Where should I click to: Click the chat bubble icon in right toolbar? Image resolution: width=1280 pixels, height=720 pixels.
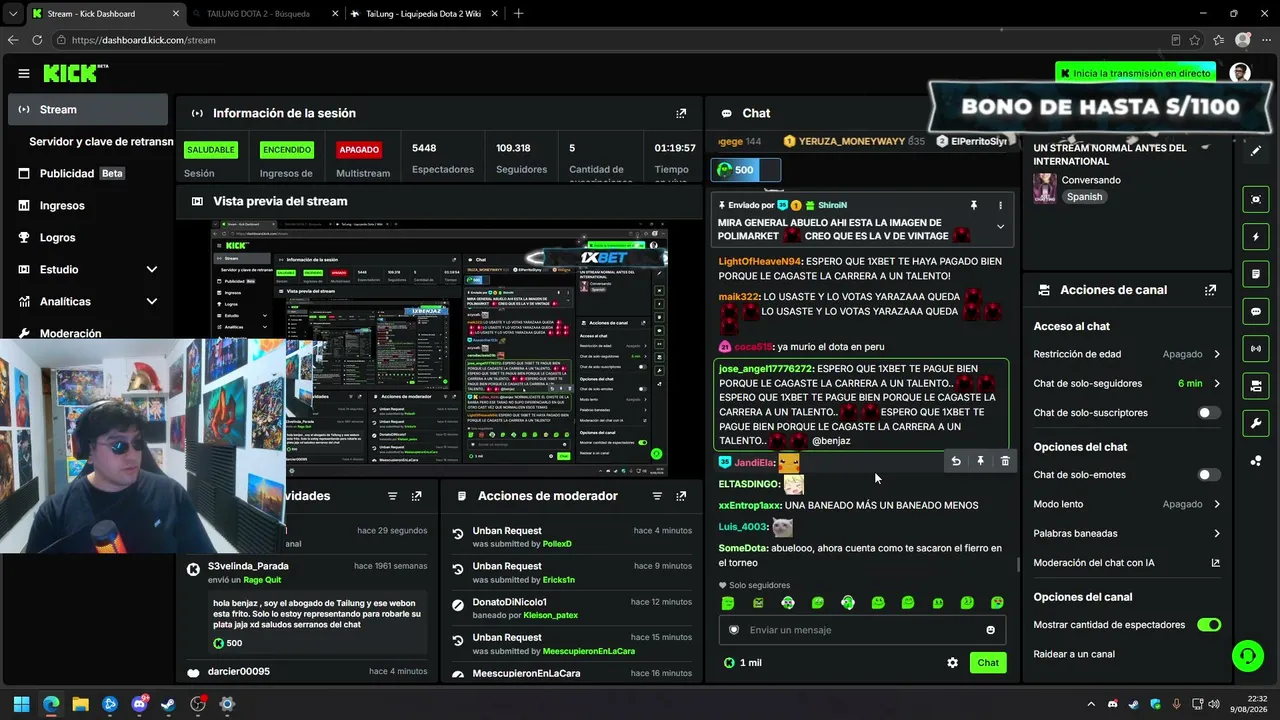[1256, 311]
